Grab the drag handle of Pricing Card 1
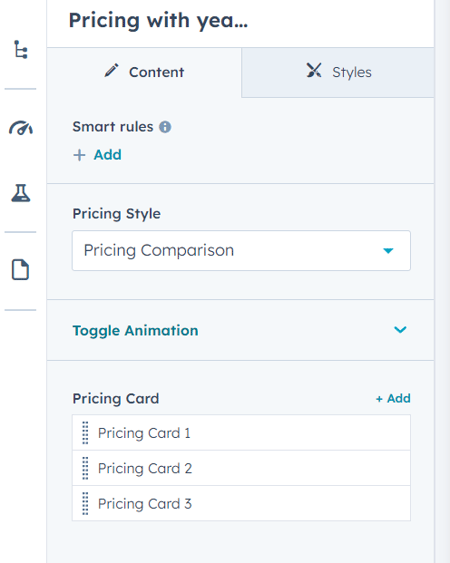This screenshot has width=450, height=563. click(x=85, y=433)
